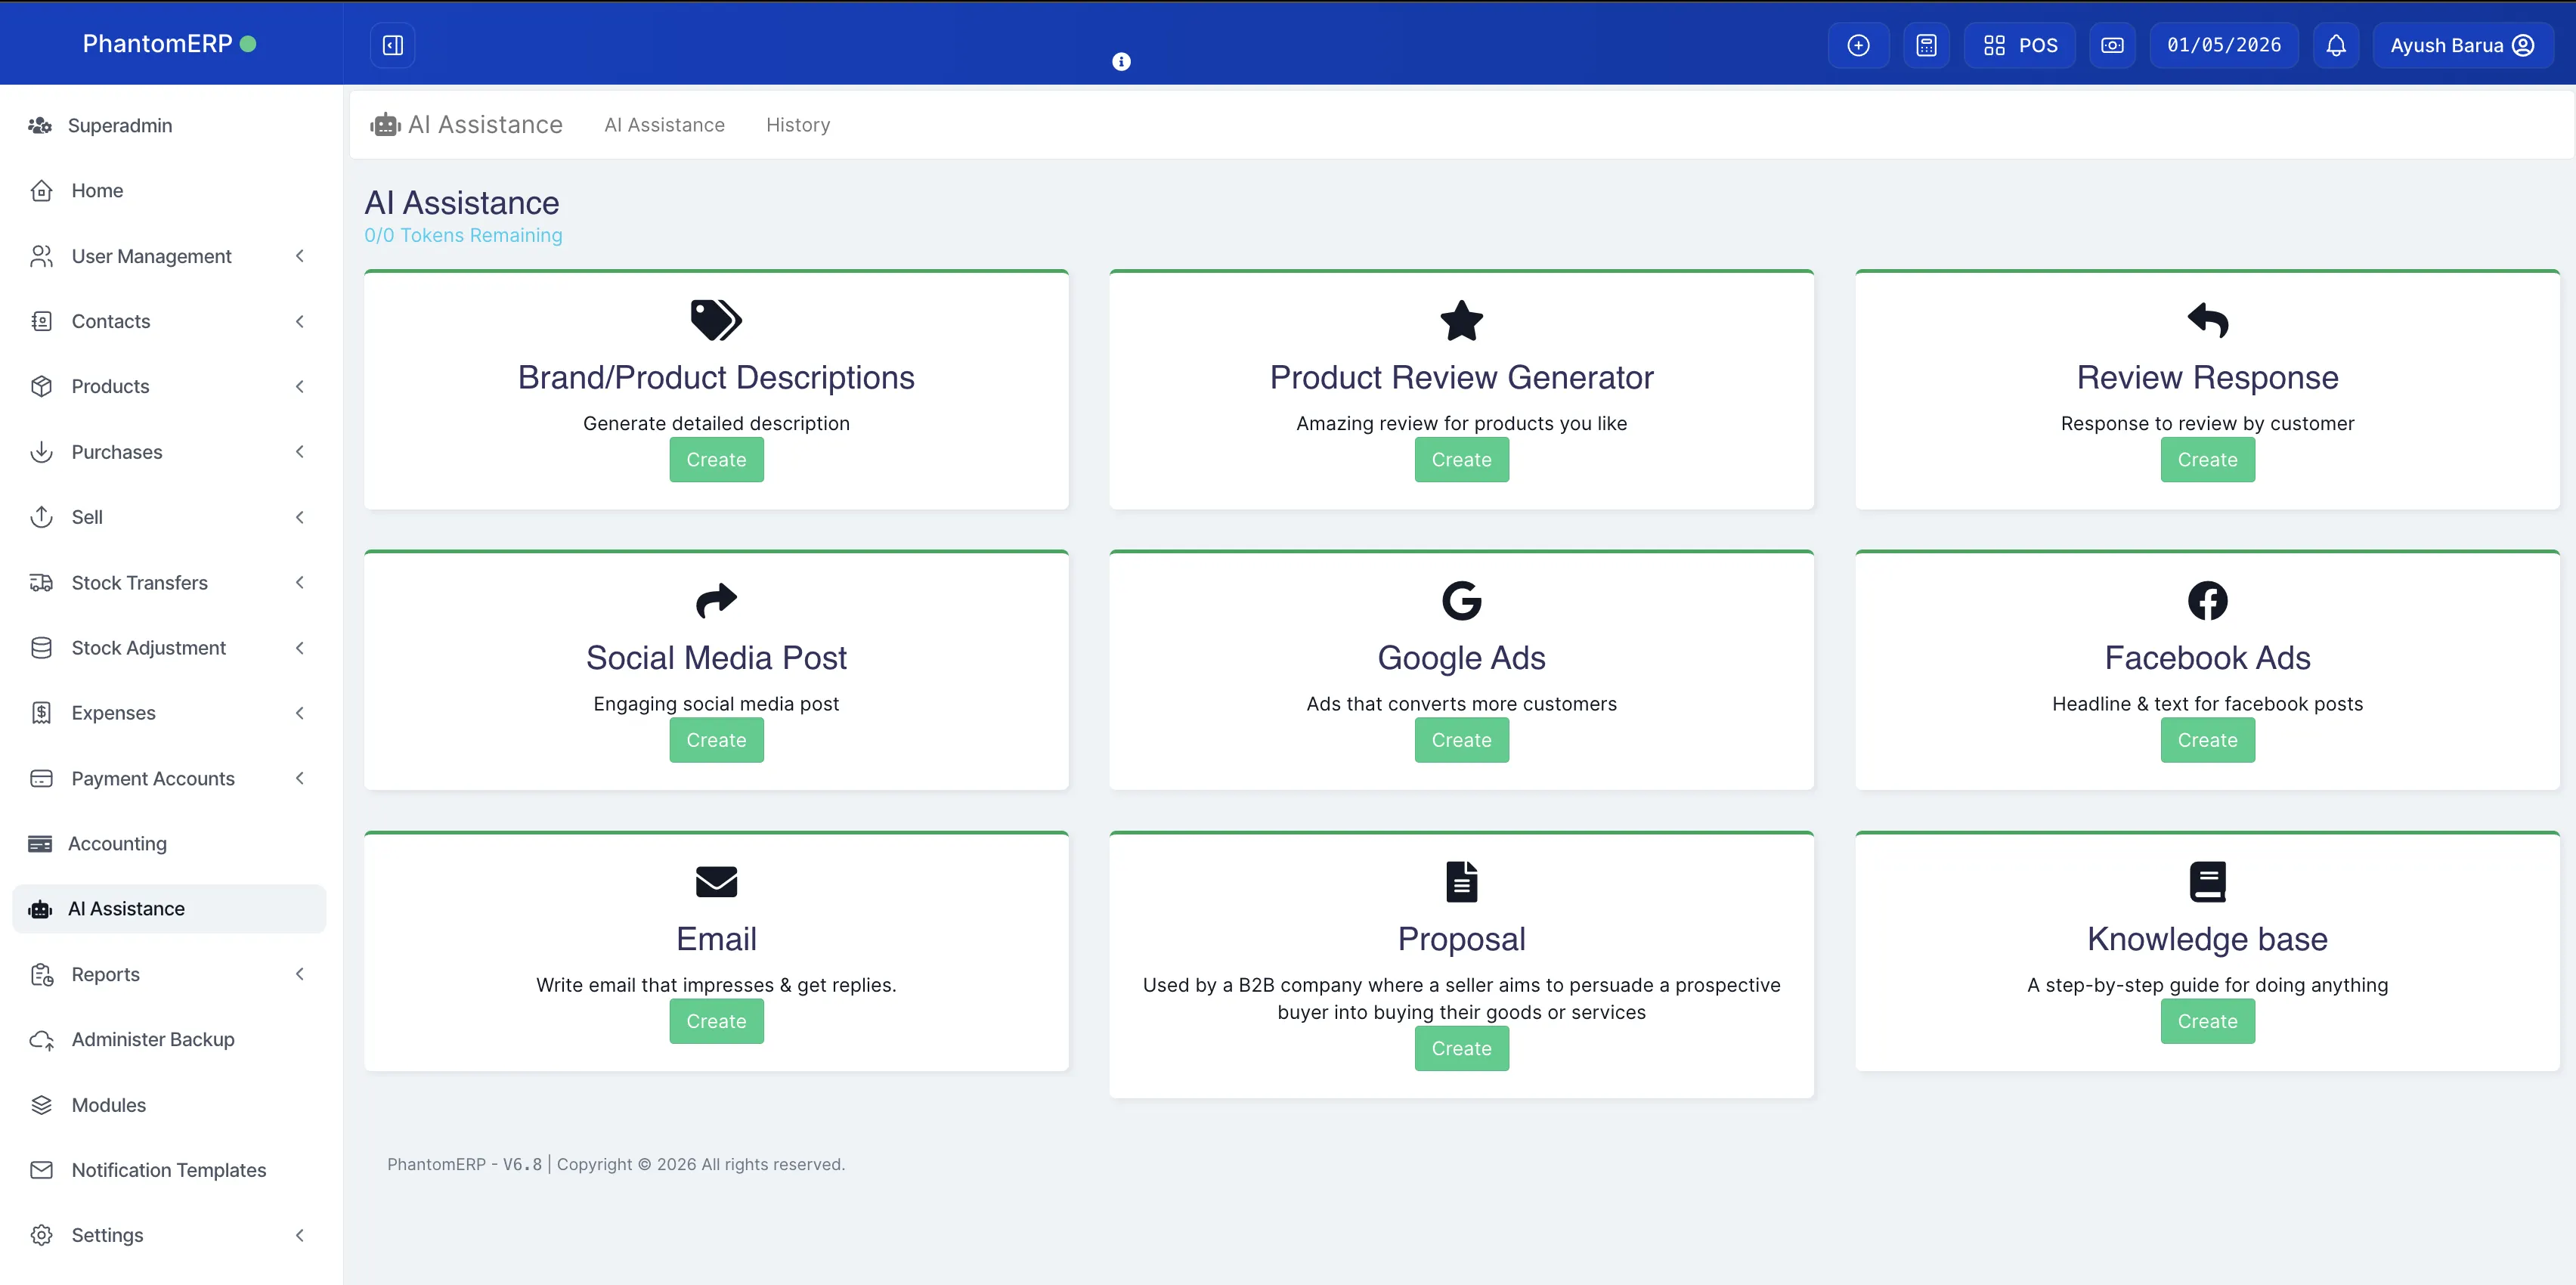Select the calculator icon in the top toolbar

pos(1926,44)
